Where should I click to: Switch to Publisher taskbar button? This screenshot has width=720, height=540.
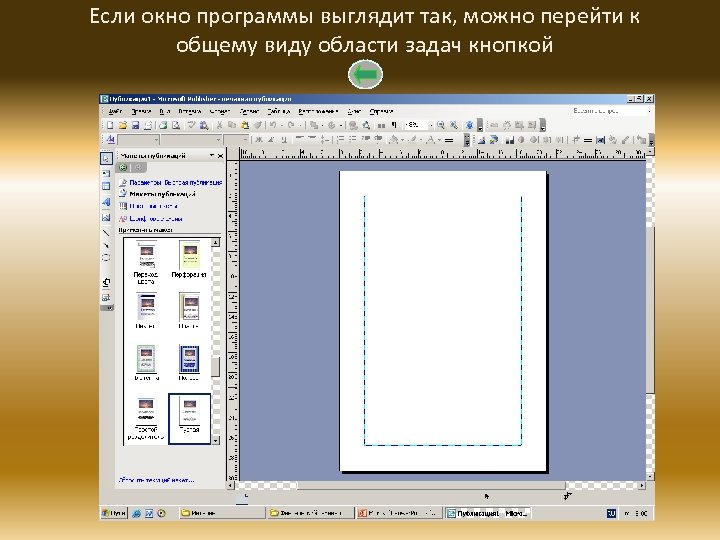pyautogui.click(x=488, y=513)
